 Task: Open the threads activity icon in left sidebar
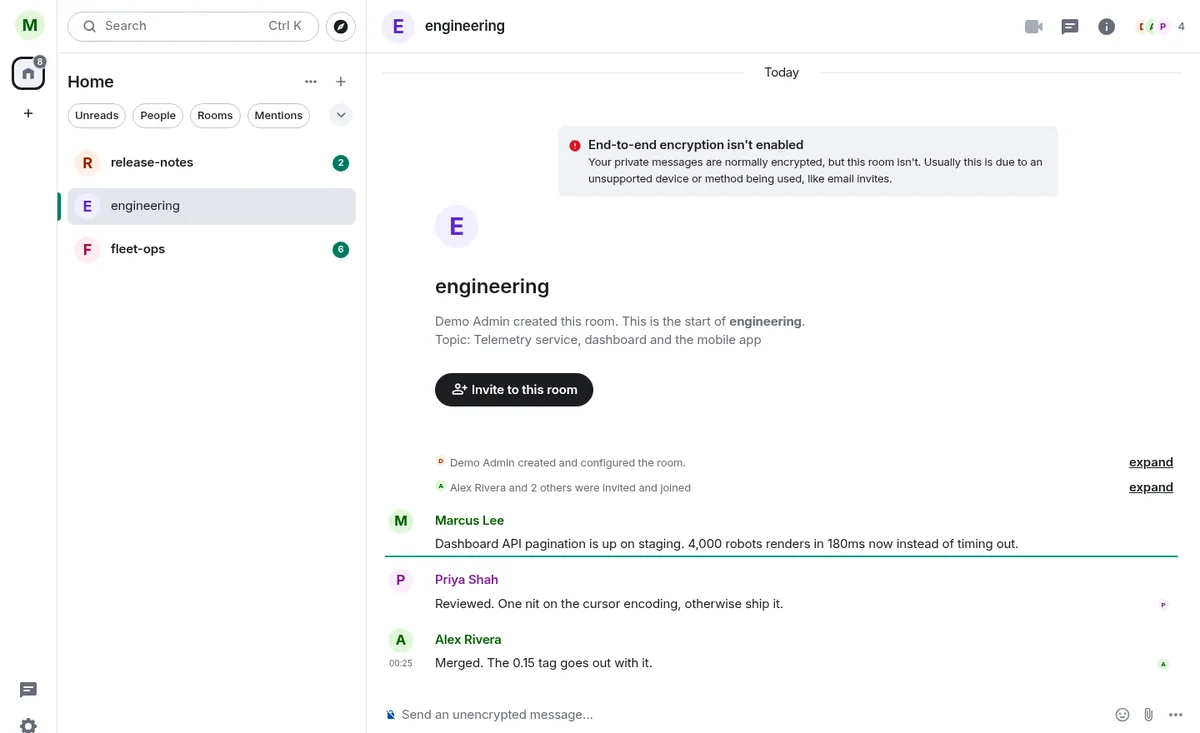(28, 690)
